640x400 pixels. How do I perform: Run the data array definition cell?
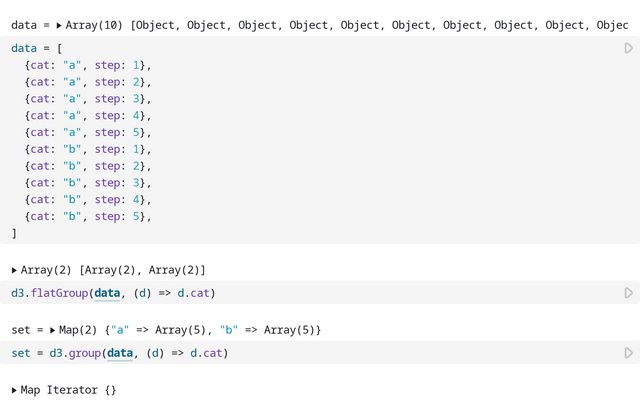coord(628,48)
